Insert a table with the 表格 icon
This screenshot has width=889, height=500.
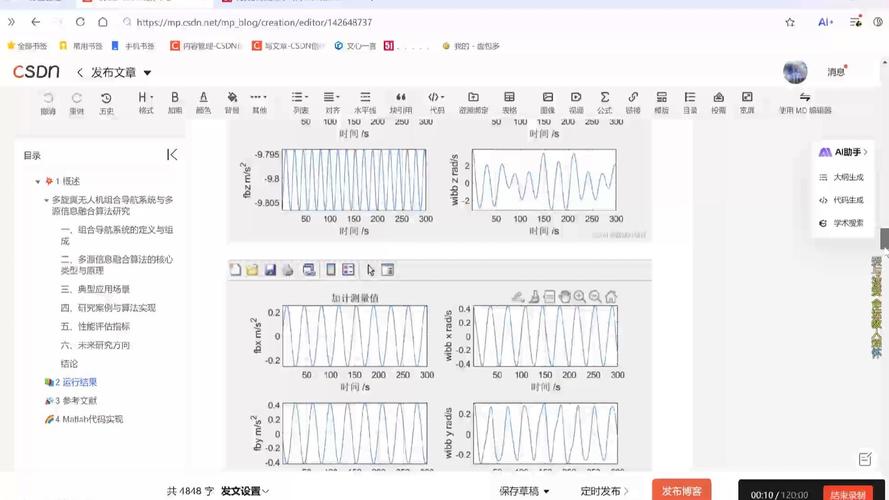point(509,103)
